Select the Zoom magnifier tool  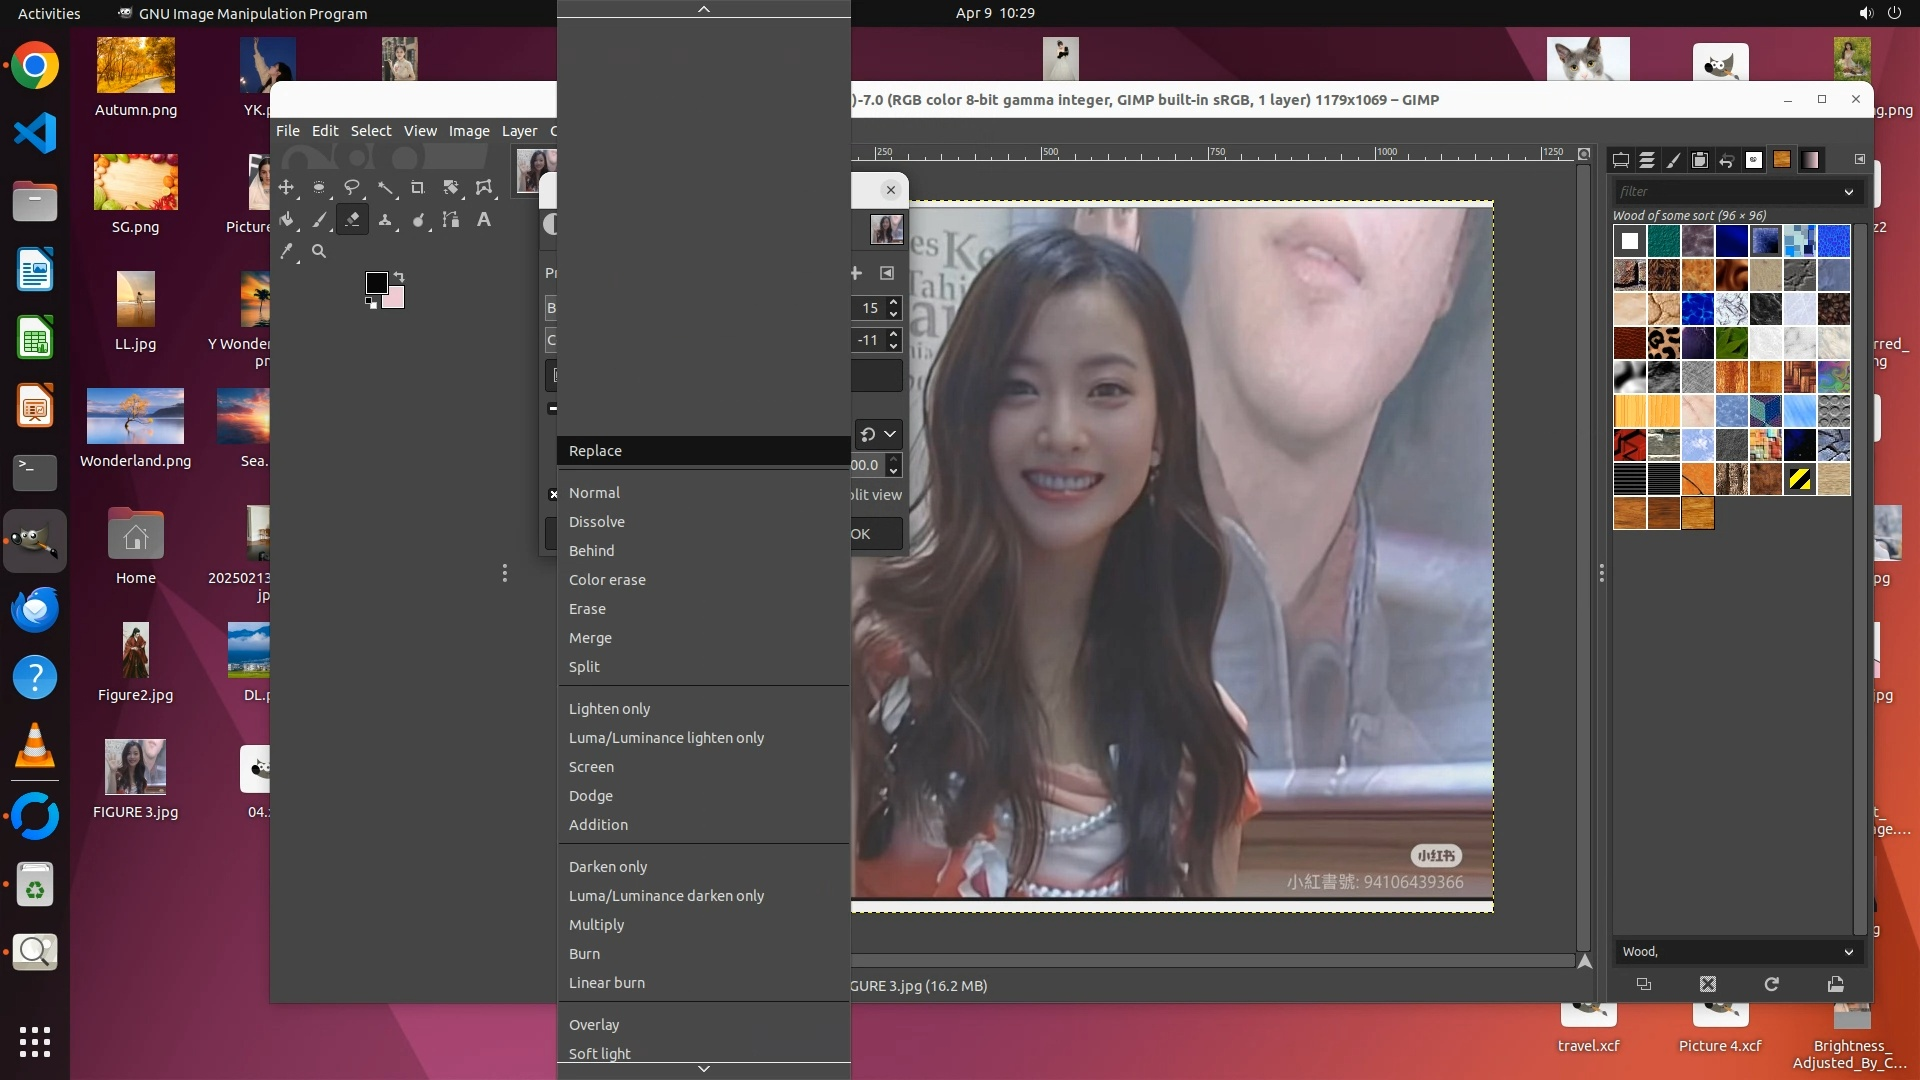[319, 252]
